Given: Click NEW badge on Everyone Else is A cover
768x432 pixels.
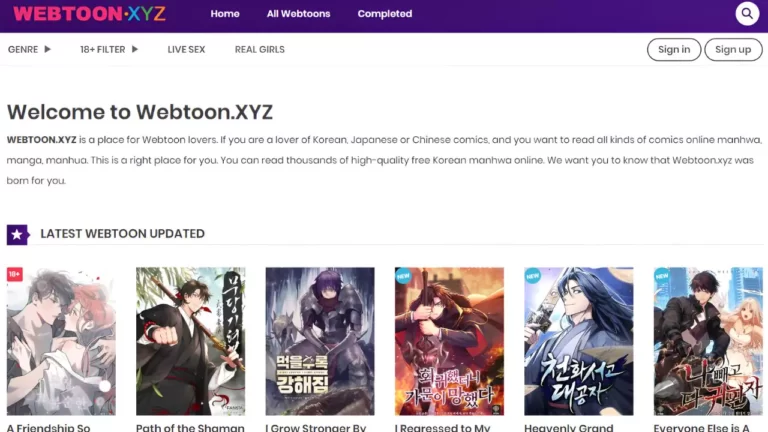Looking at the screenshot, I should click(x=662, y=276).
